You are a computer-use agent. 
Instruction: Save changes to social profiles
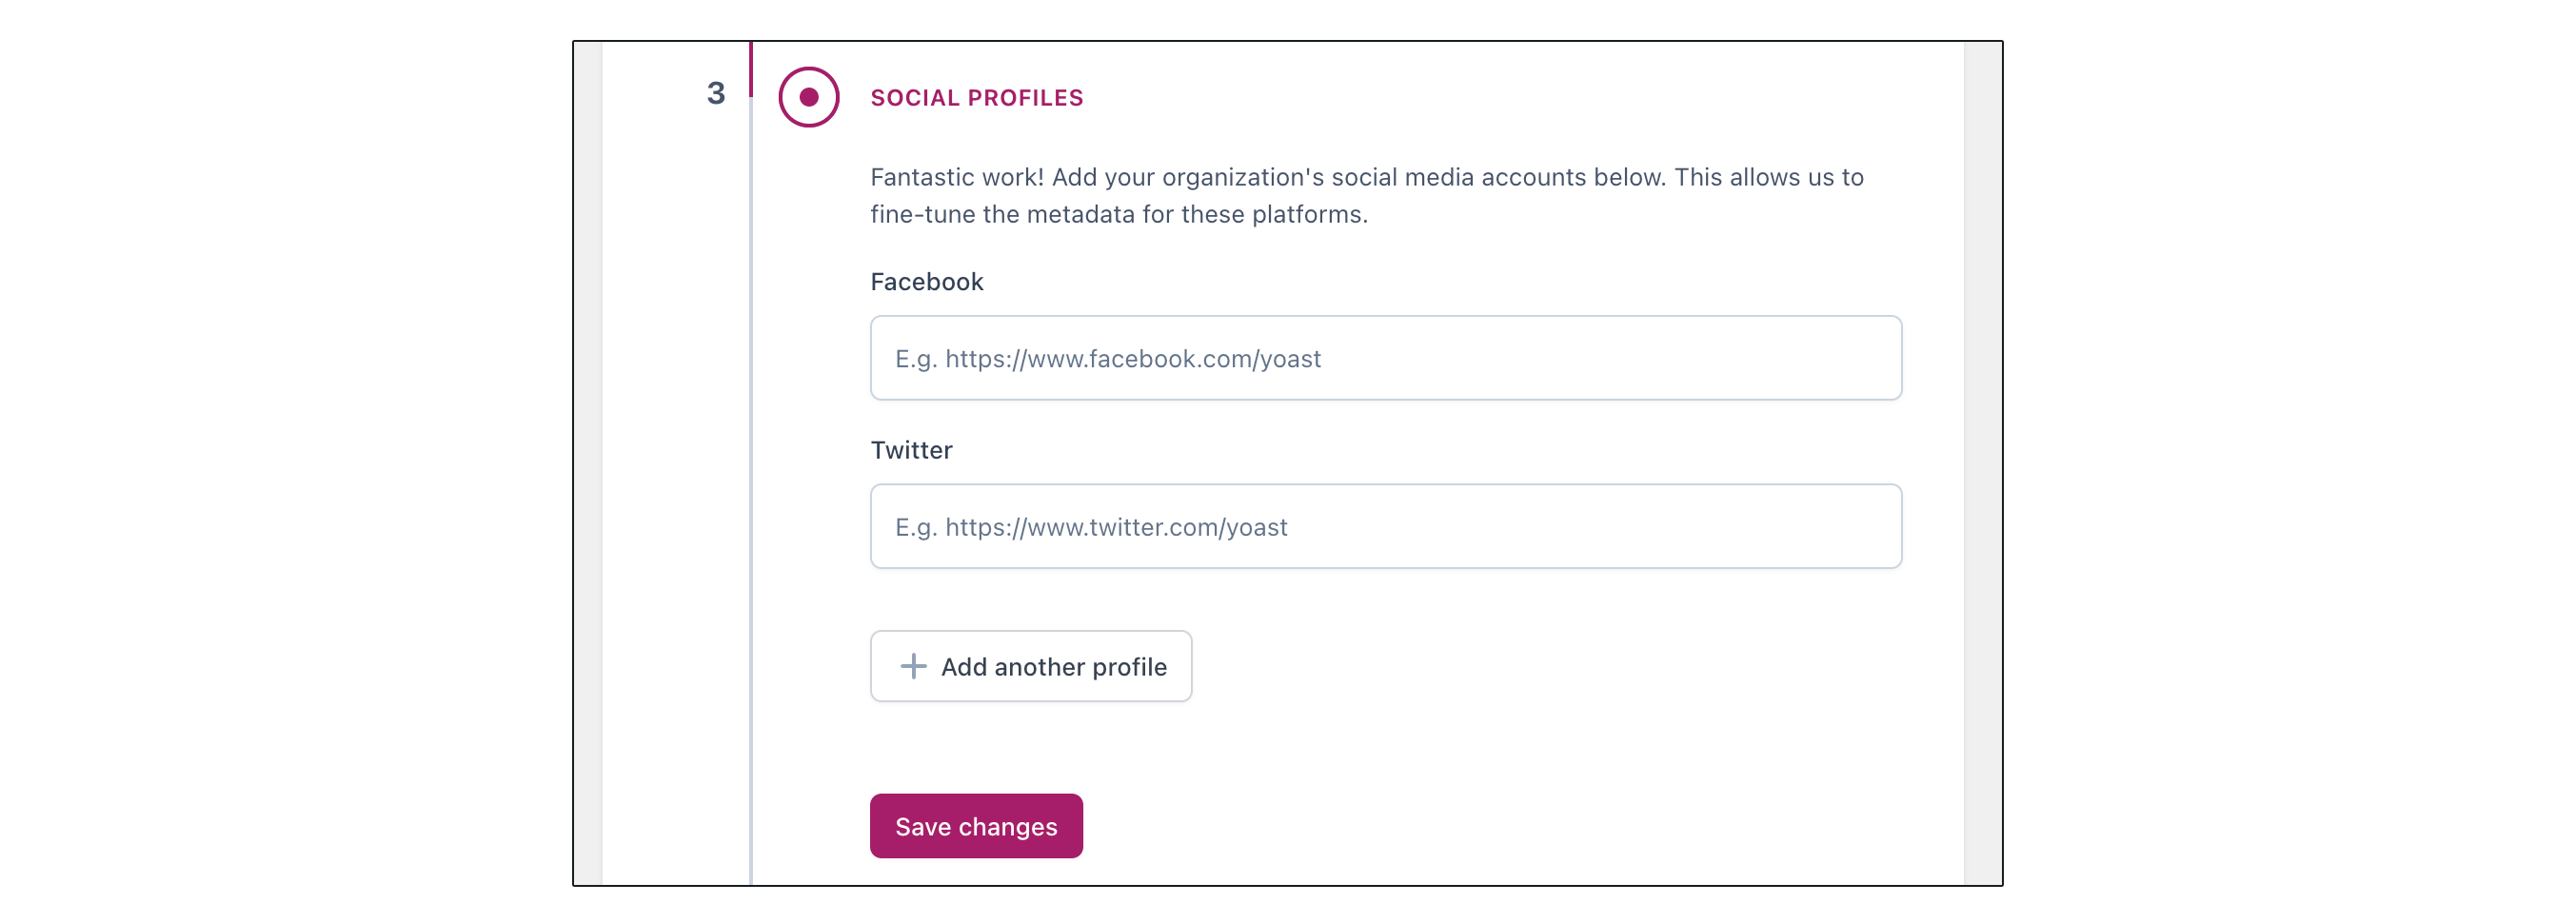pos(976,826)
